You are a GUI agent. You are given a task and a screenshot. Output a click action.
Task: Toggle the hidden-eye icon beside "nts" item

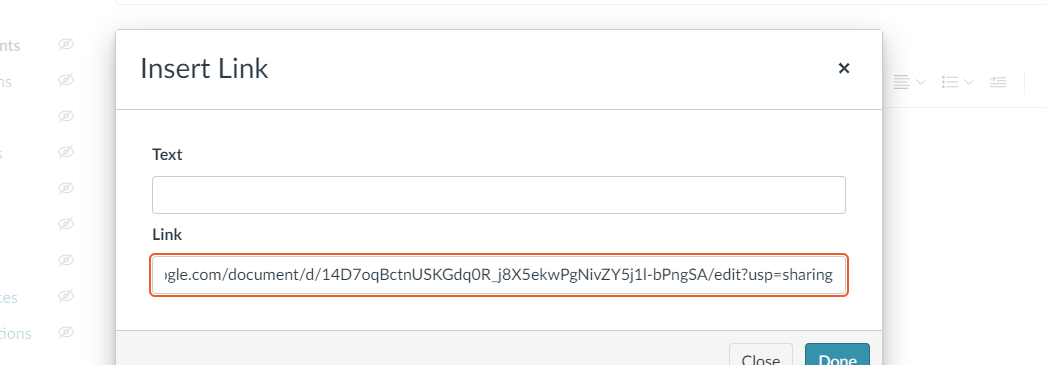(65, 45)
